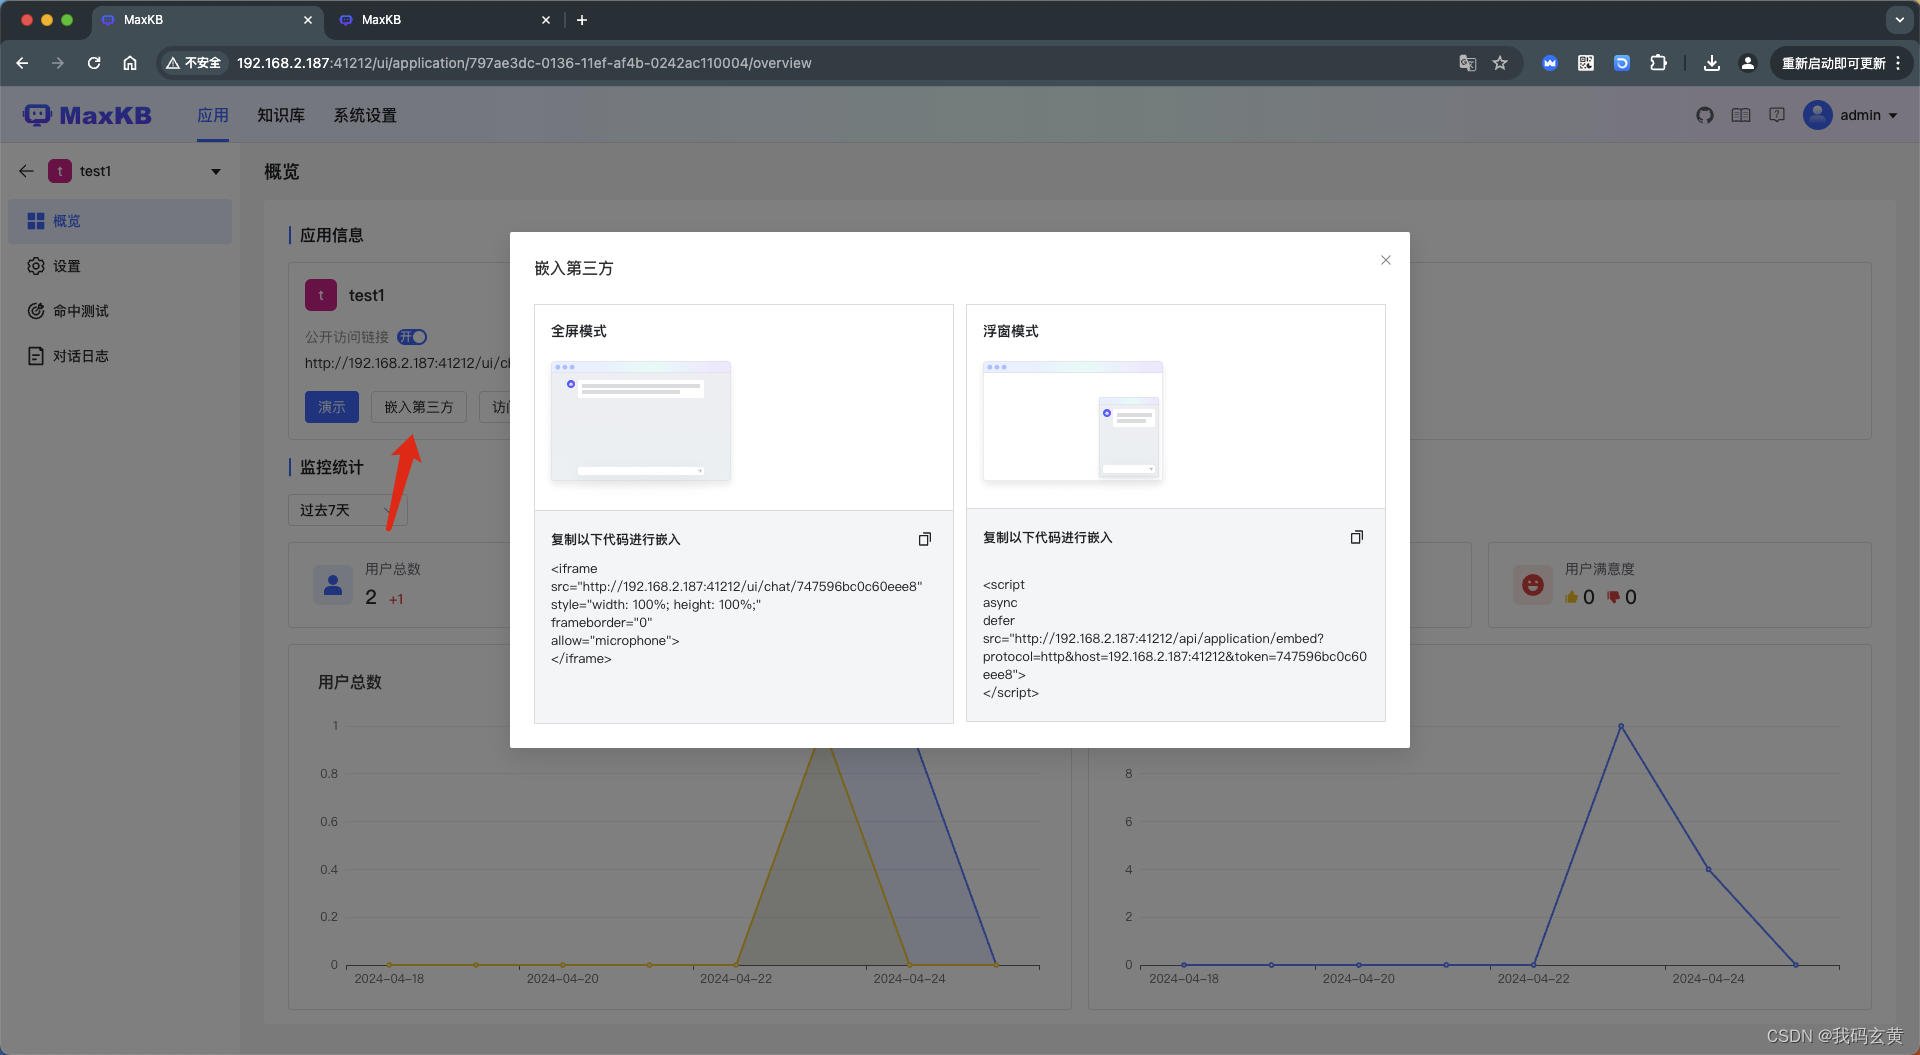Open the browser extensions puzzle icon

tap(1658, 63)
